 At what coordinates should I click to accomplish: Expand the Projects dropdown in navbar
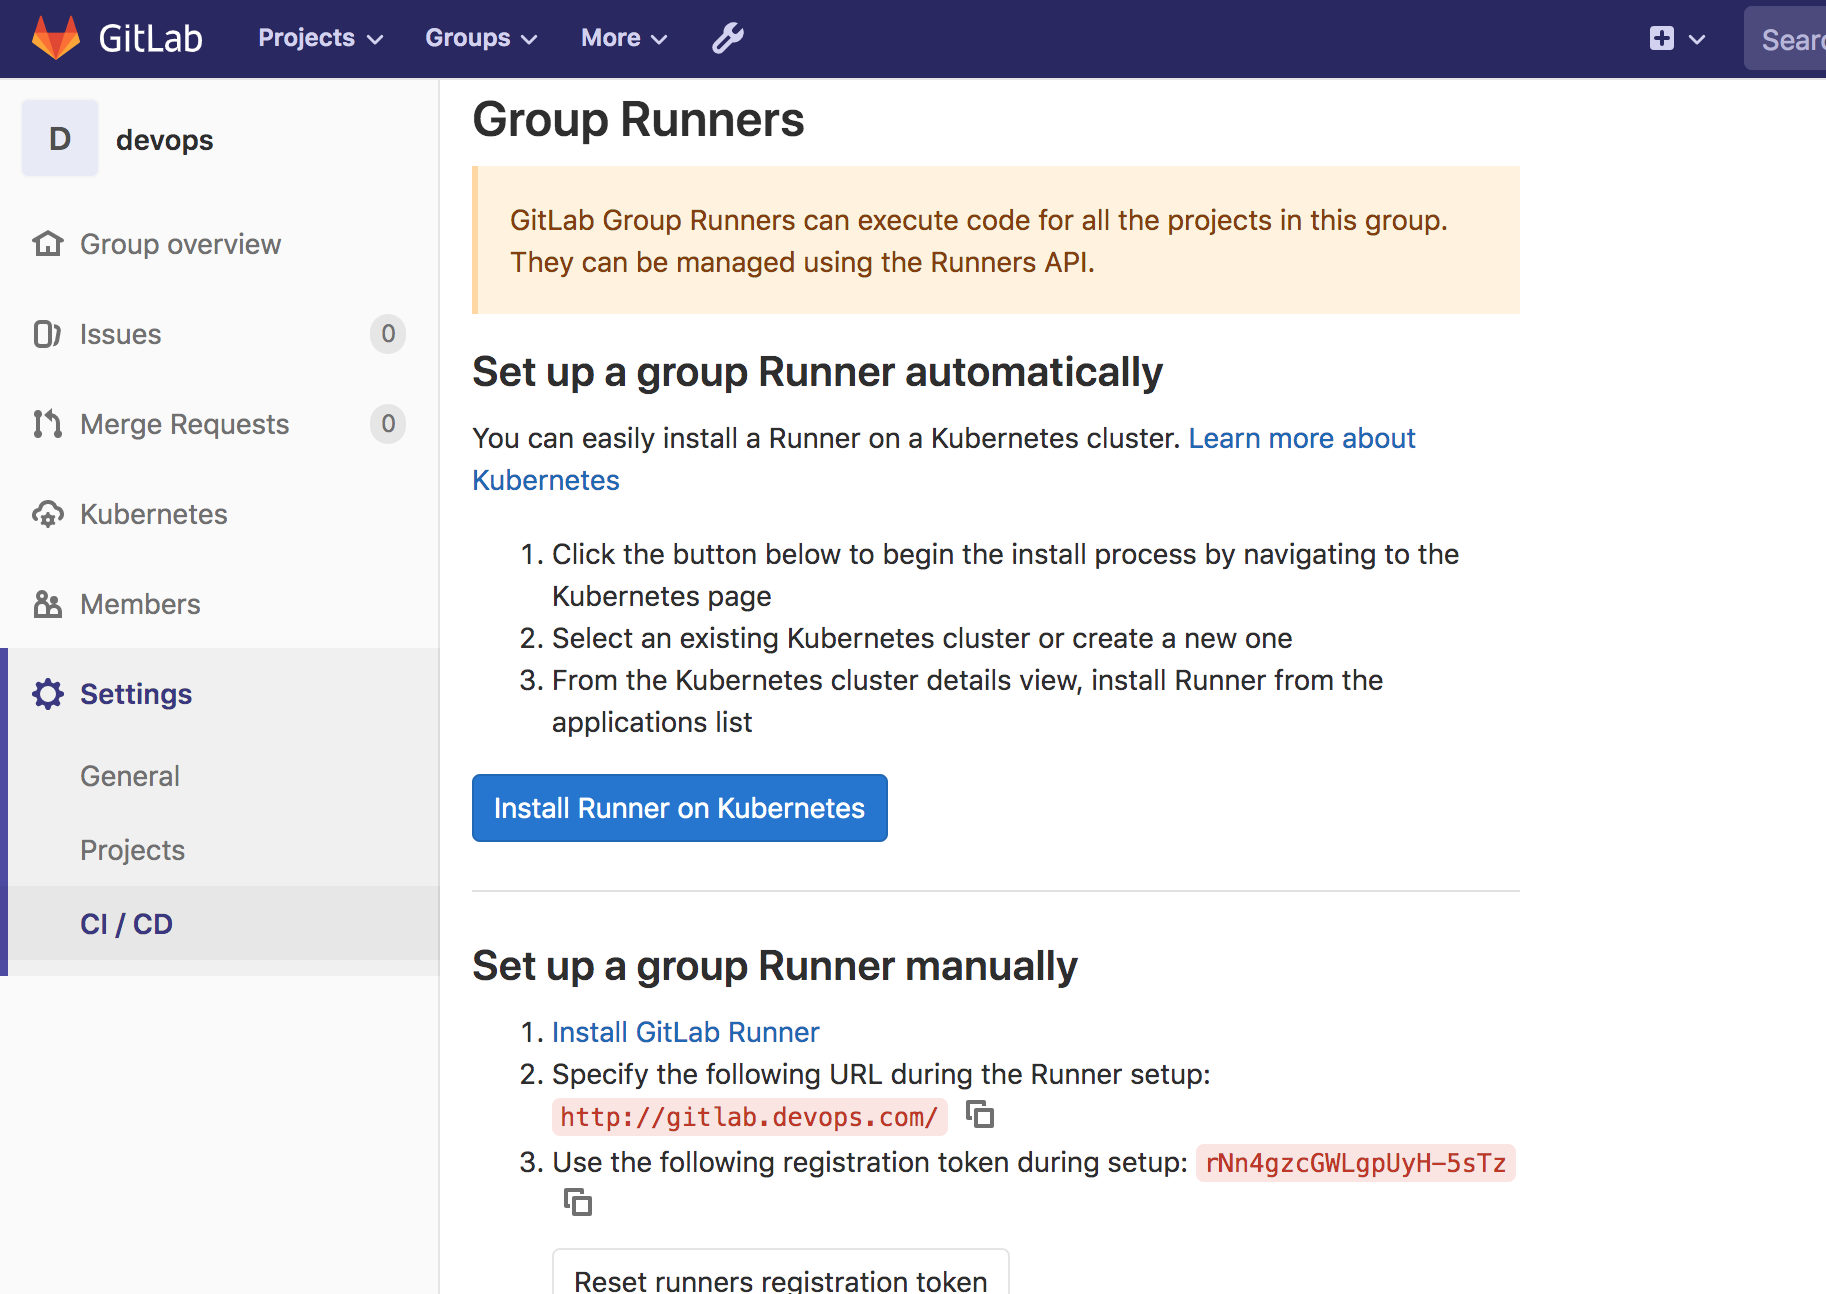click(x=320, y=38)
